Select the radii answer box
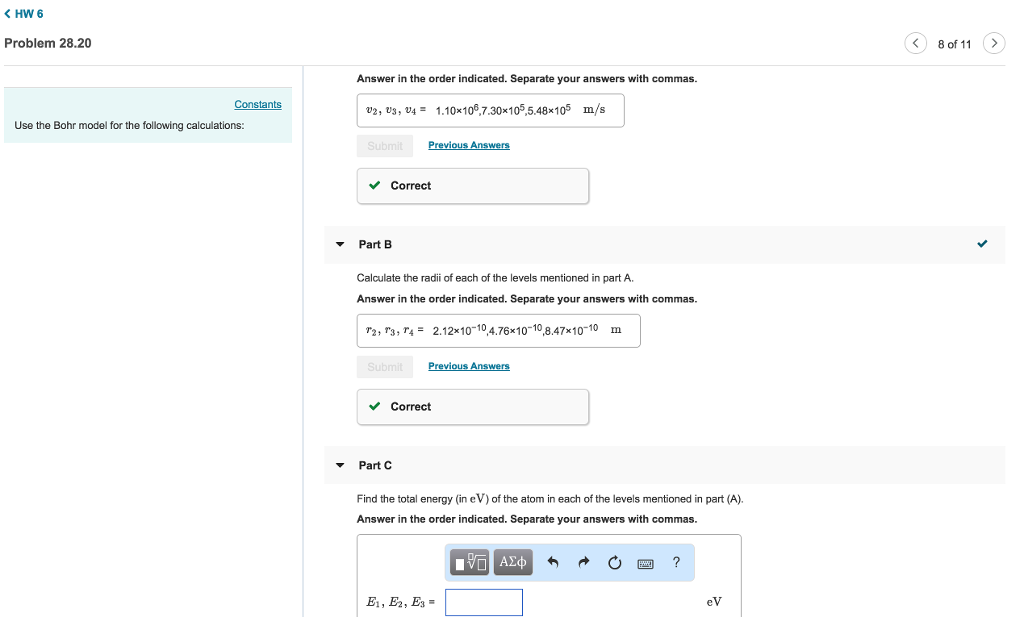 pos(498,331)
